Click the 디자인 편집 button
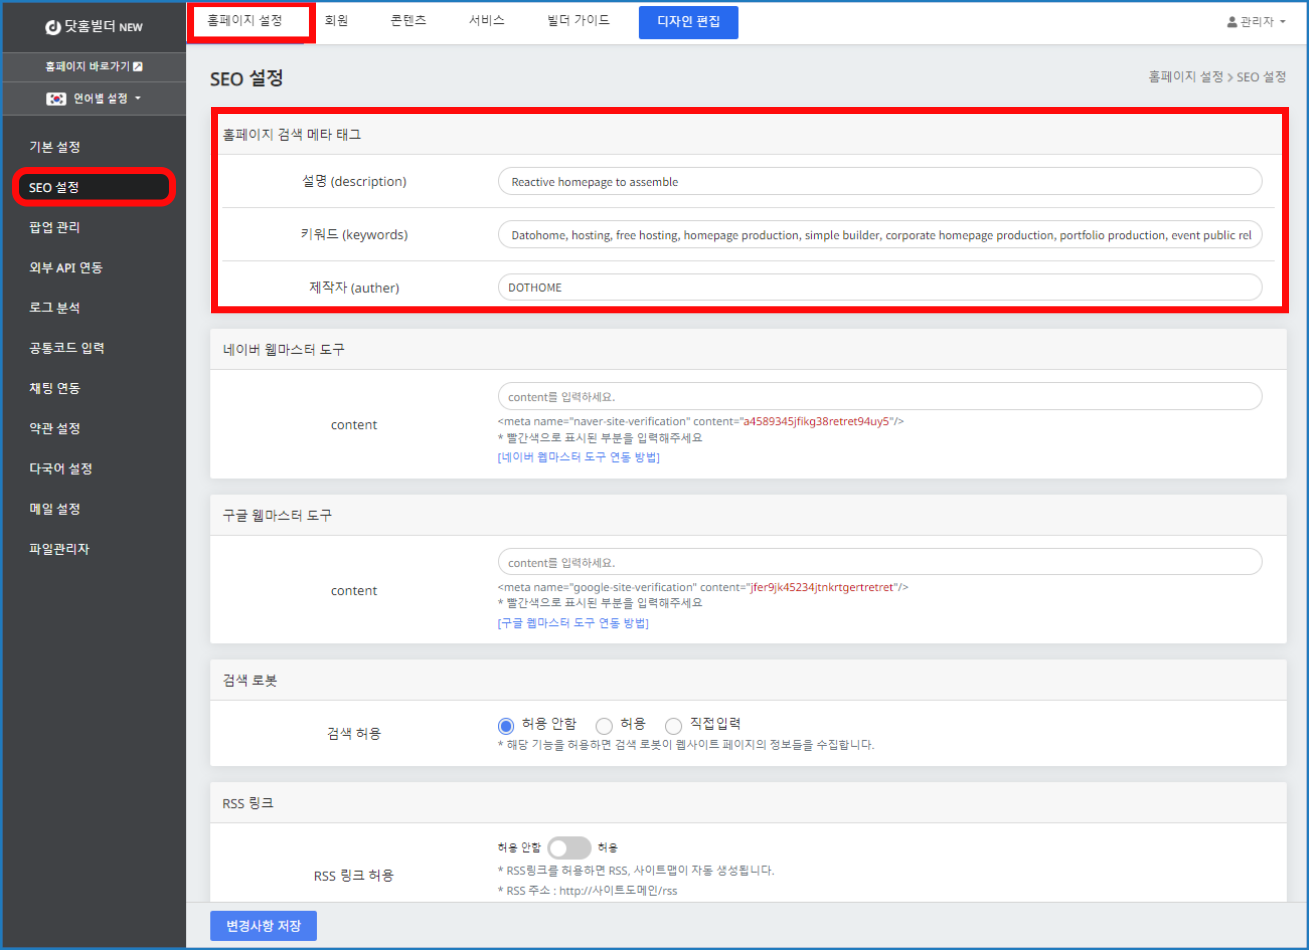Viewport: 1309px width, 950px height. 688,22
